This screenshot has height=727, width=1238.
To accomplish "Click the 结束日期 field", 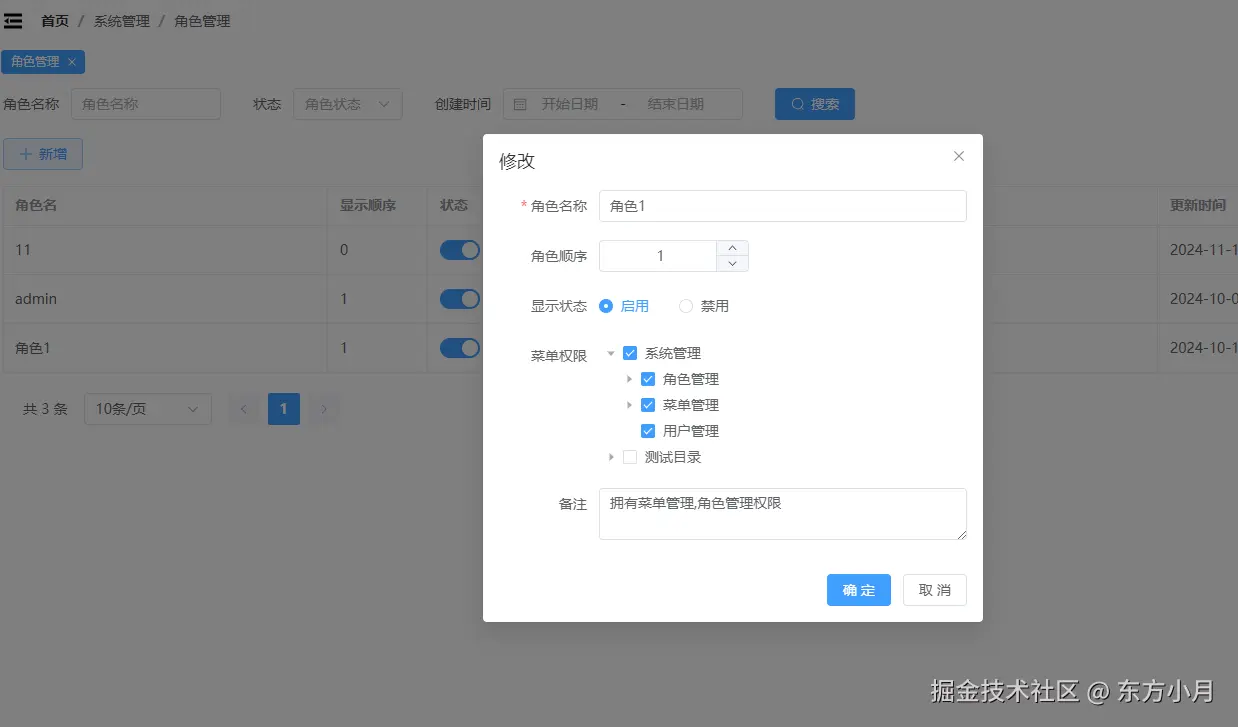I will (x=676, y=104).
